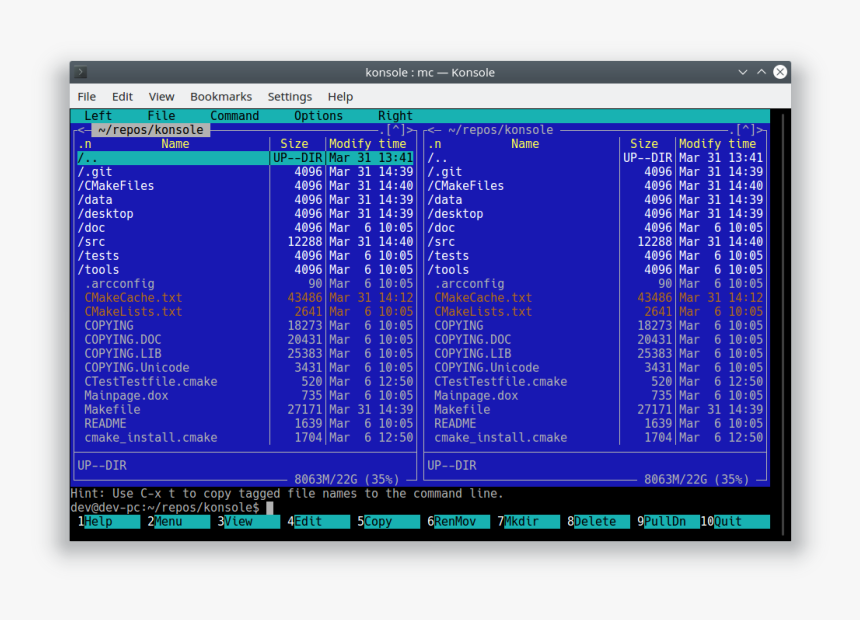Open mc Command menu
This screenshot has height=620, width=860.
click(235, 116)
